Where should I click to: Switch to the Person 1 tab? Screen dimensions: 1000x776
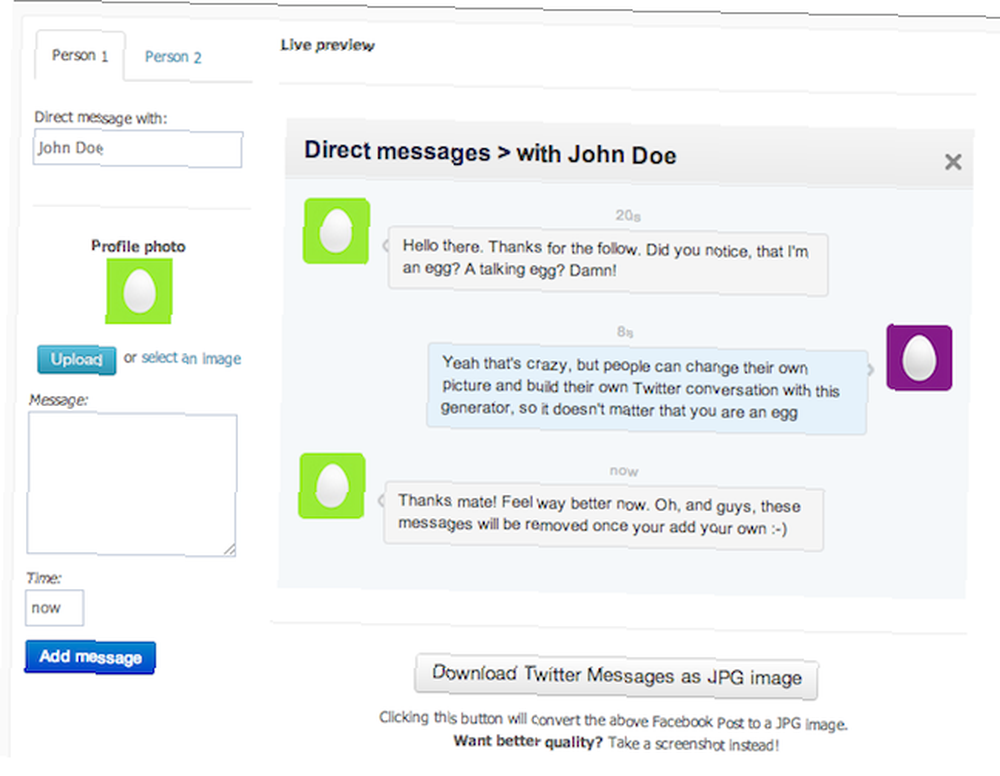click(80, 55)
